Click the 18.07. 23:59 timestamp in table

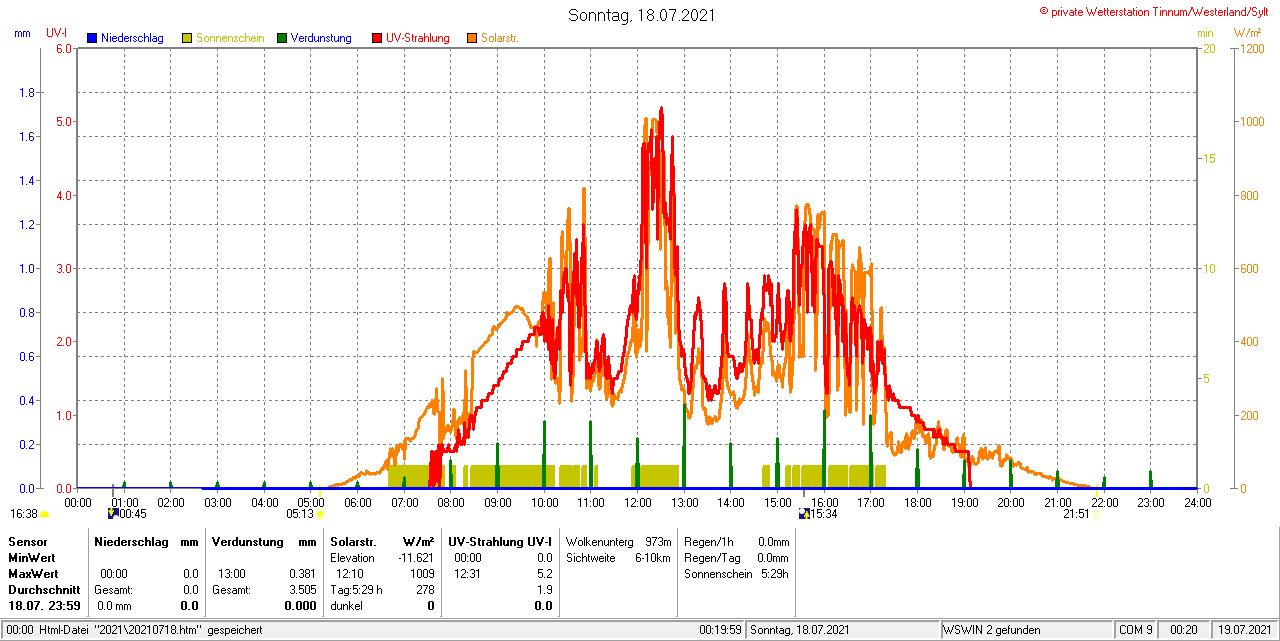tap(44, 606)
